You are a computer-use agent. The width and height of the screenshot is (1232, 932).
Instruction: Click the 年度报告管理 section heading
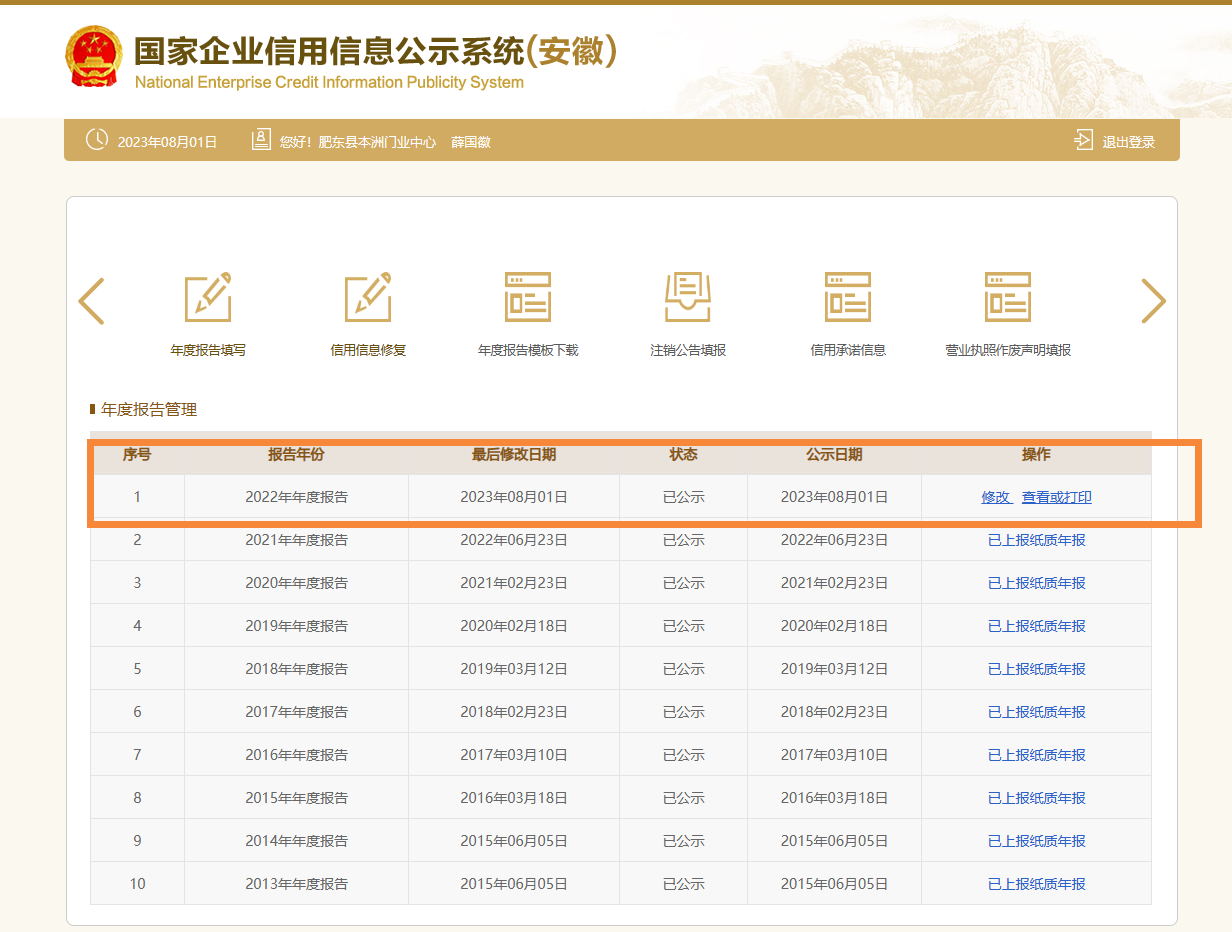[x=149, y=410]
